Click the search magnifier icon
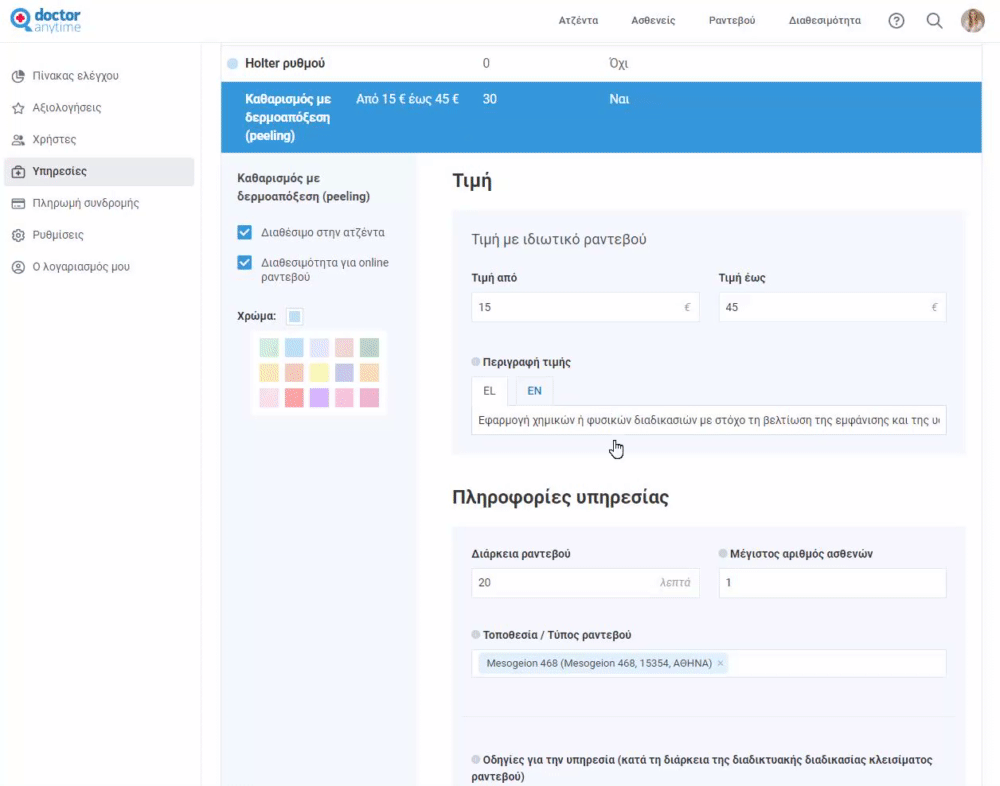 934,20
